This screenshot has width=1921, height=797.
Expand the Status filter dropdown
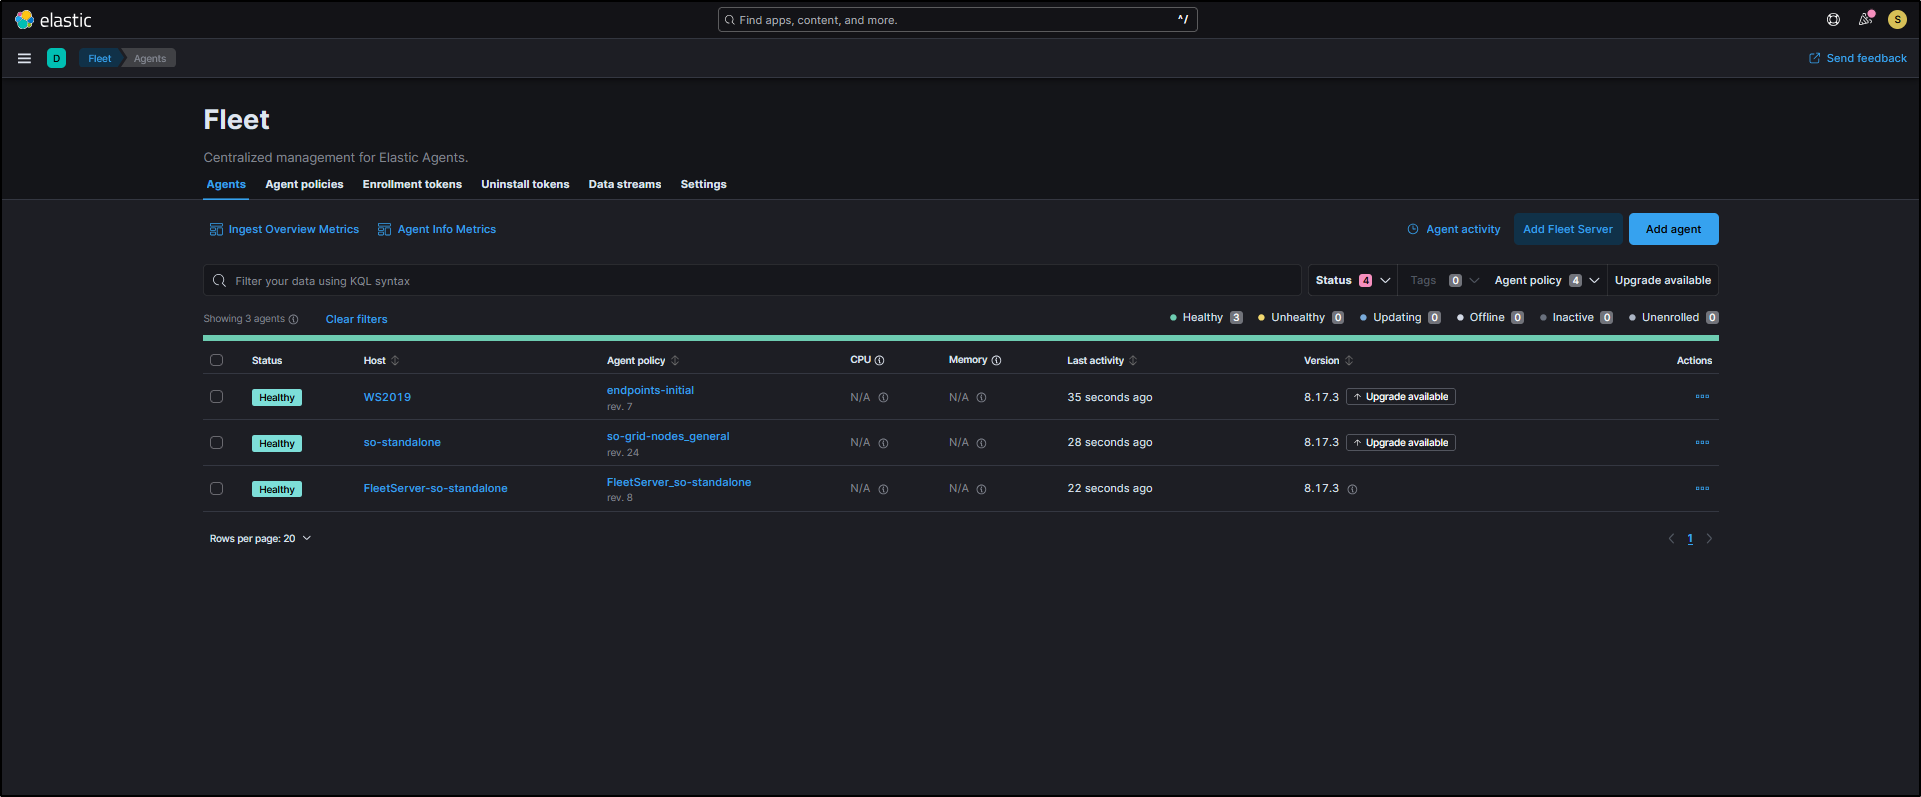(1352, 281)
